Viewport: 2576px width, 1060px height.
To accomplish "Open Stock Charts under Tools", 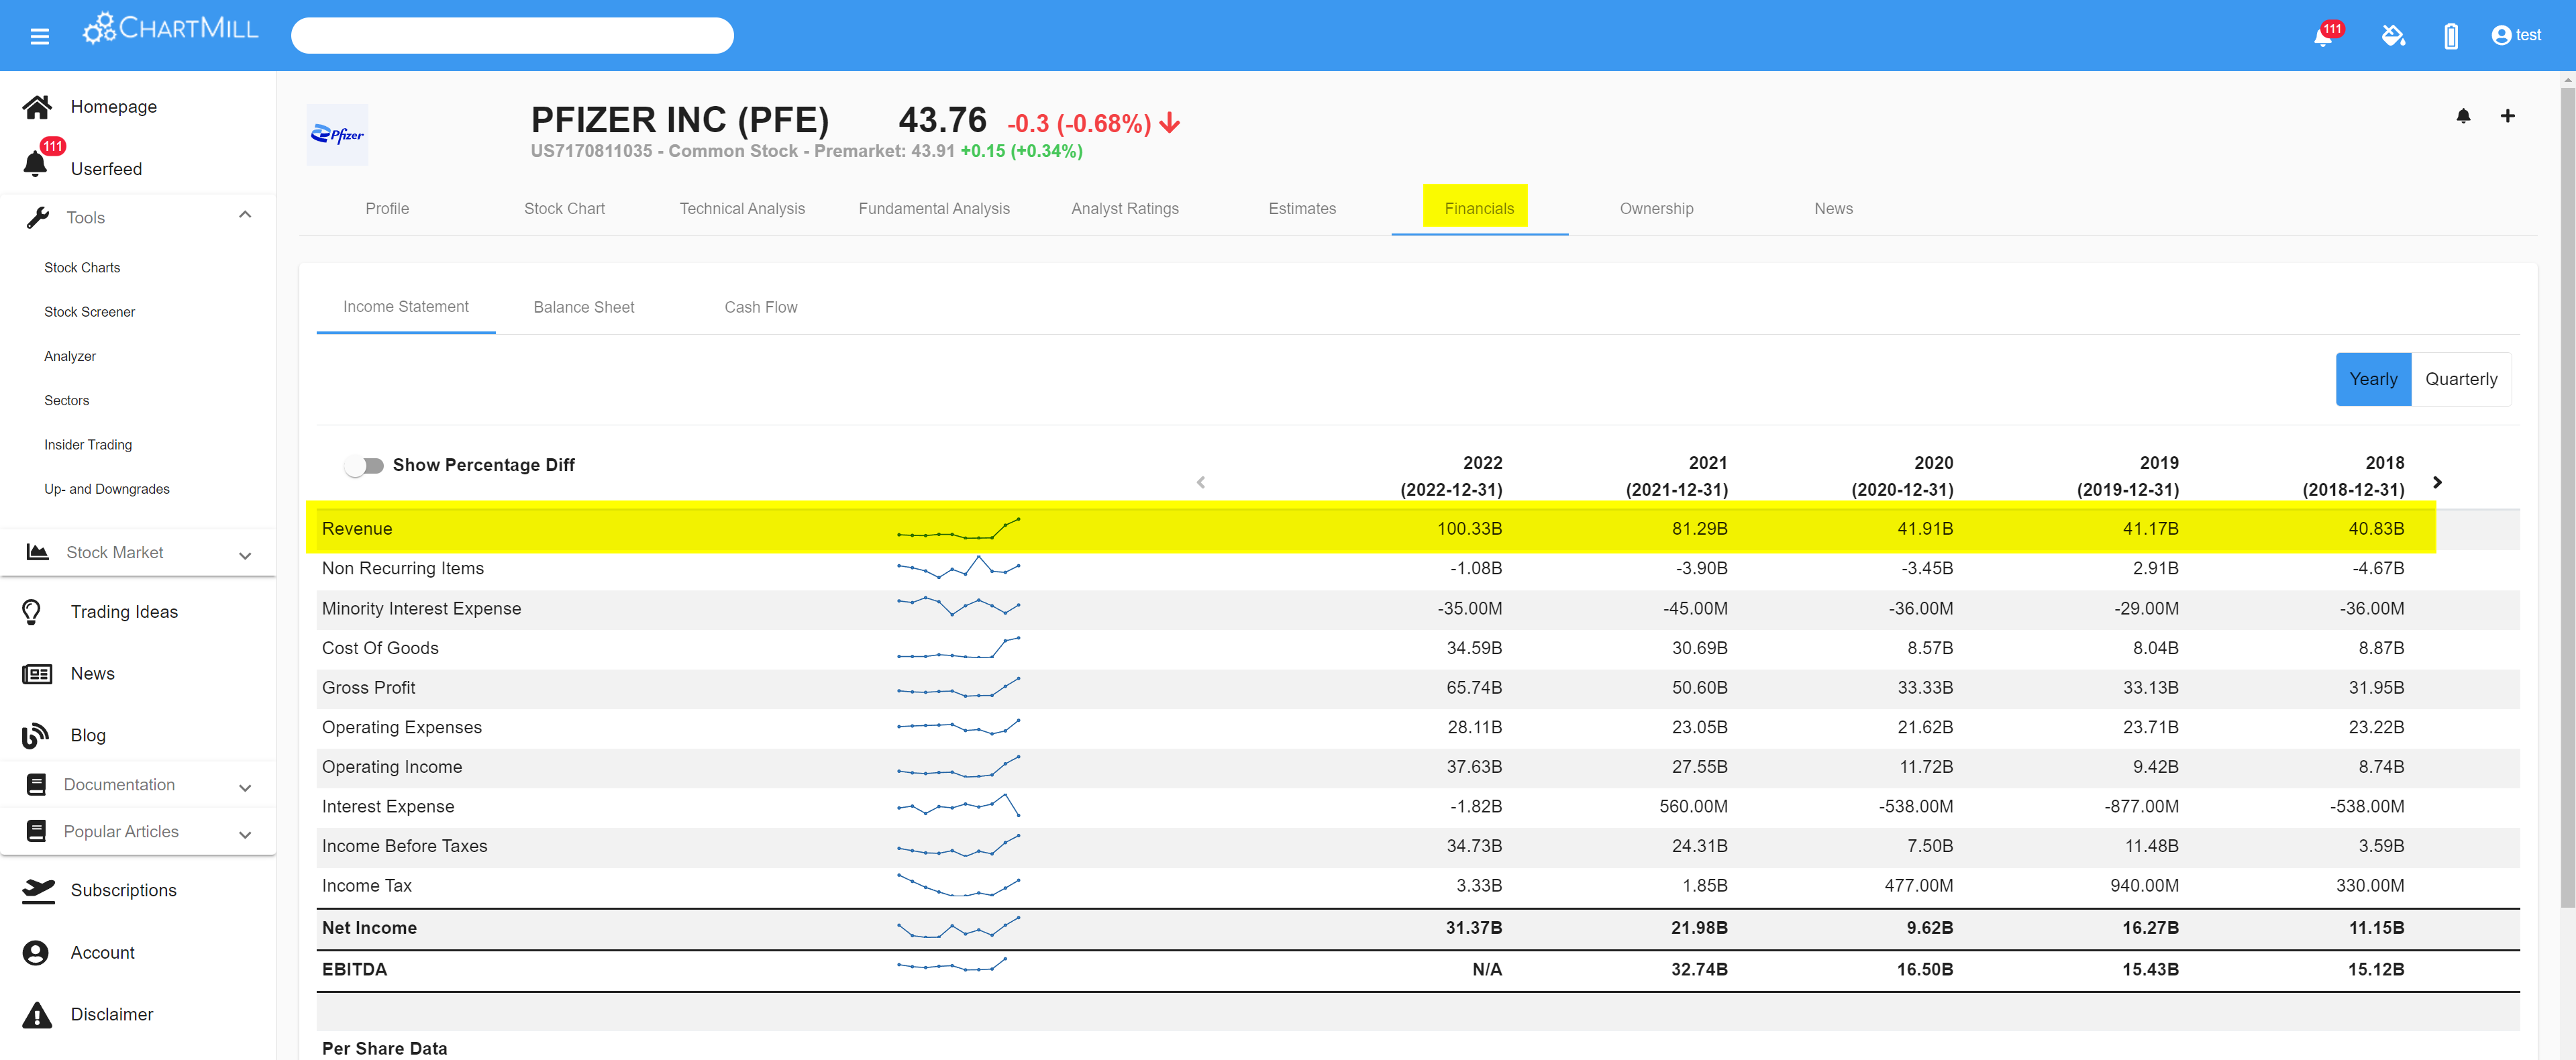I will (82, 268).
